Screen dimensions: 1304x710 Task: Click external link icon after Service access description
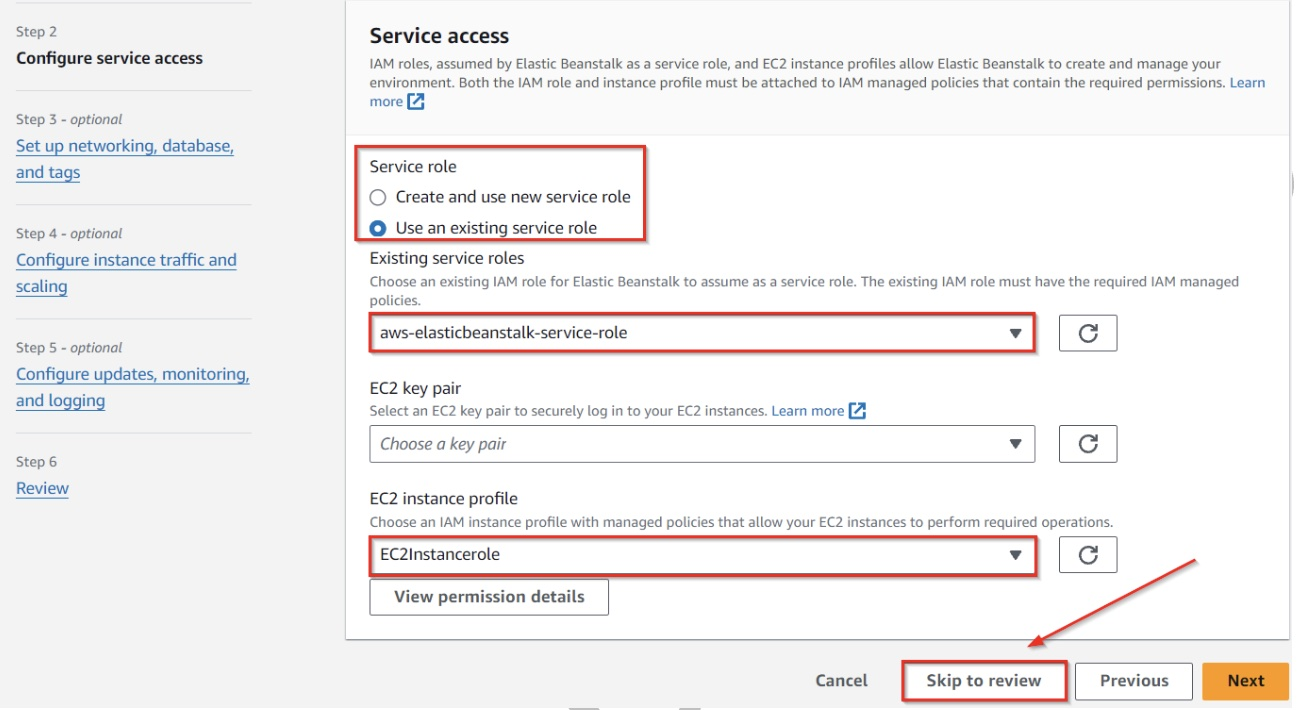[x=416, y=102]
